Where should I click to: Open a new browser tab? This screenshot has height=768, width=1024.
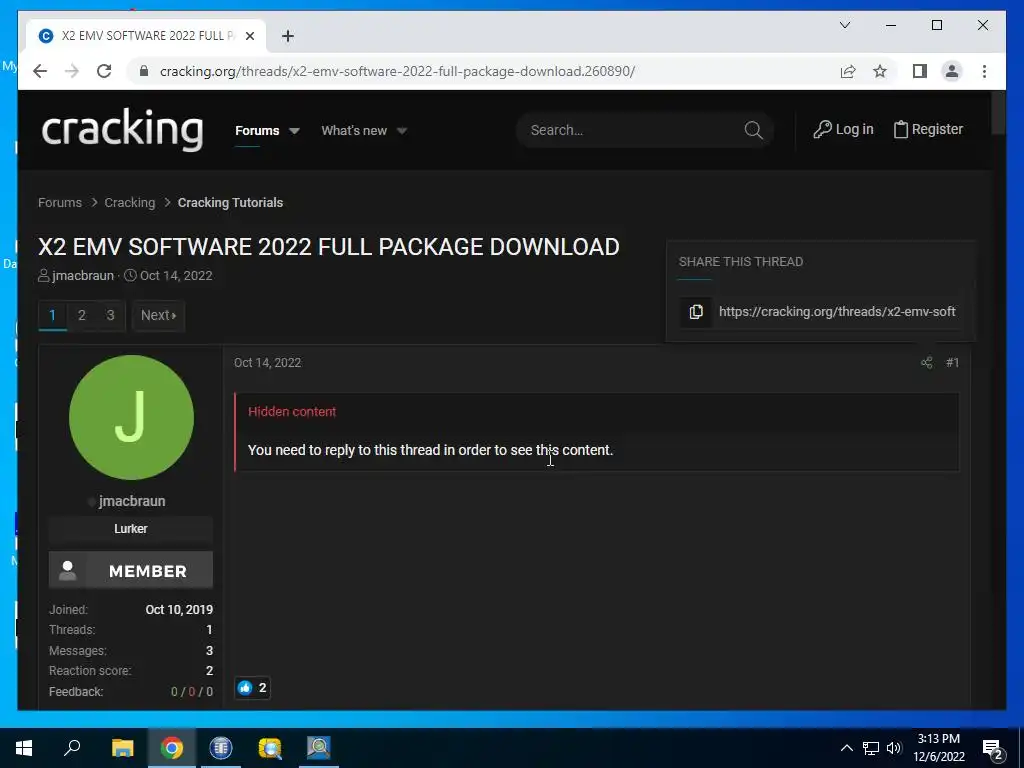click(x=288, y=36)
